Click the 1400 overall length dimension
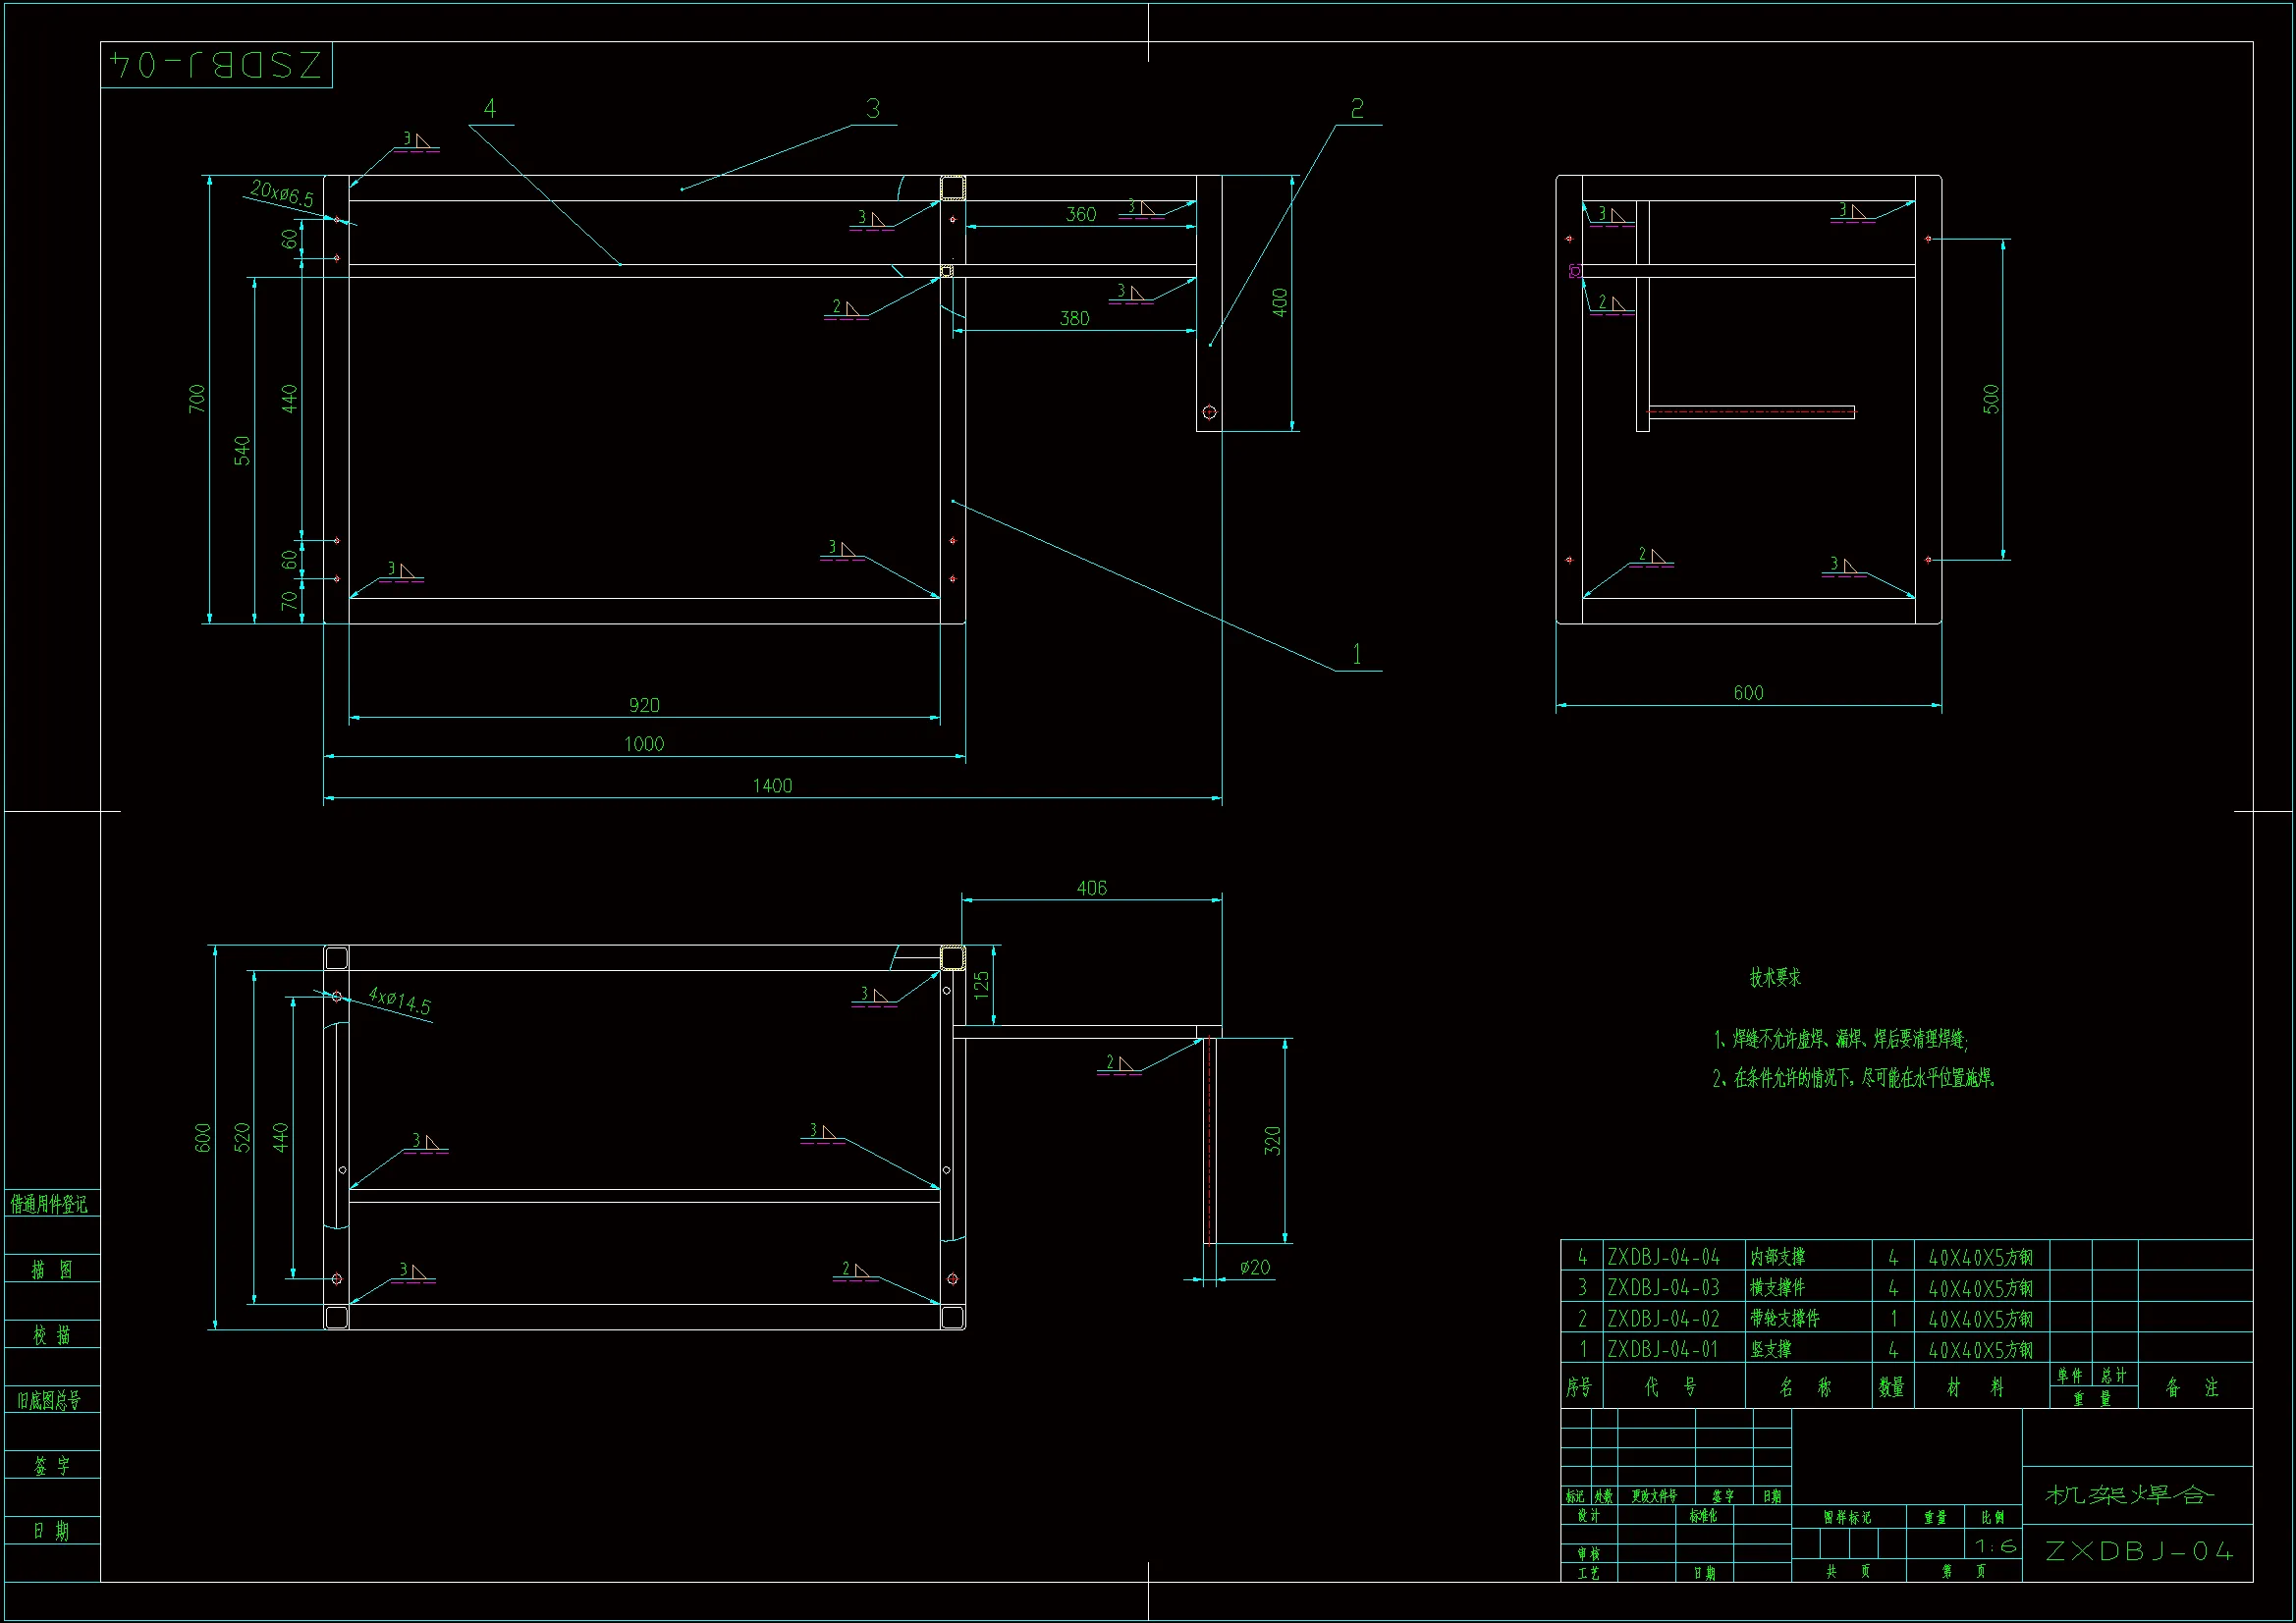This screenshot has width=2296, height=1623. tap(771, 786)
